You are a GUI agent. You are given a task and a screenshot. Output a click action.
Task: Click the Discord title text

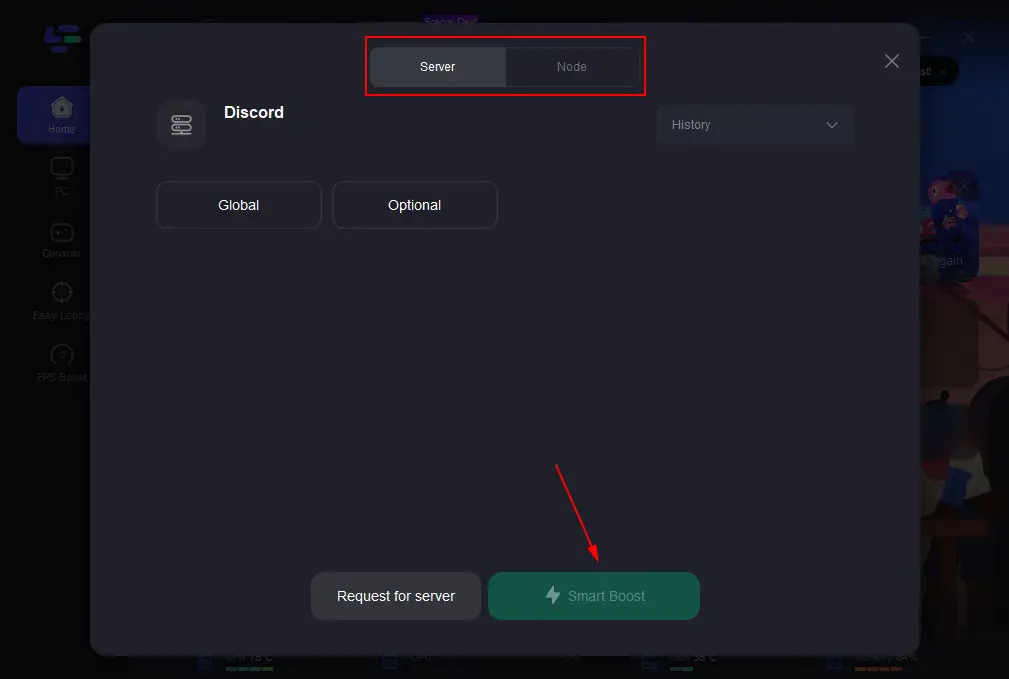[x=254, y=113]
